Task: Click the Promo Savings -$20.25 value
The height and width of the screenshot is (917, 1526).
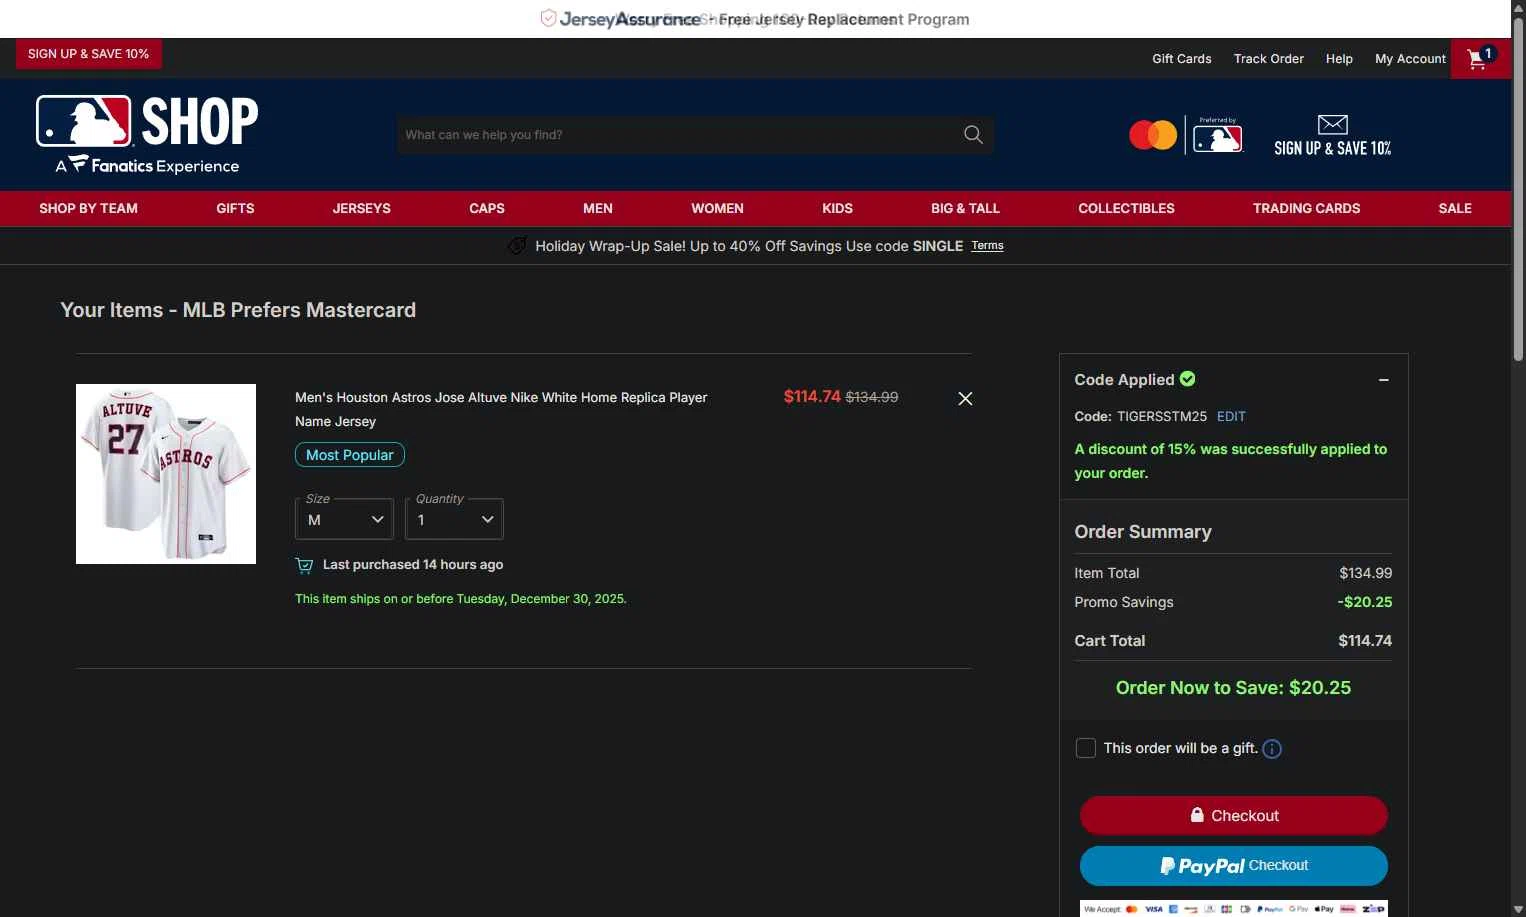Action: [x=1365, y=602]
